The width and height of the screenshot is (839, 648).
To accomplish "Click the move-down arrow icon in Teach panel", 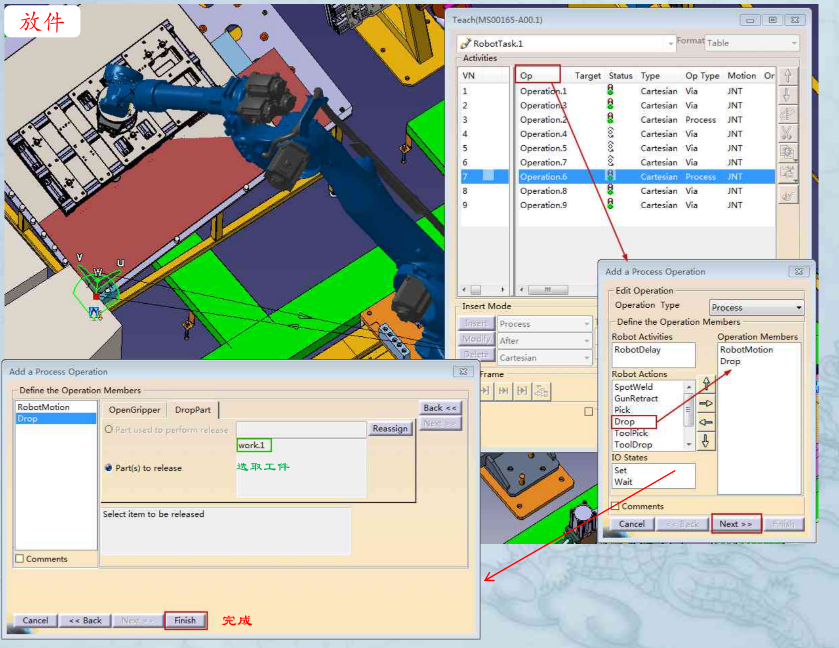I will (789, 95).
